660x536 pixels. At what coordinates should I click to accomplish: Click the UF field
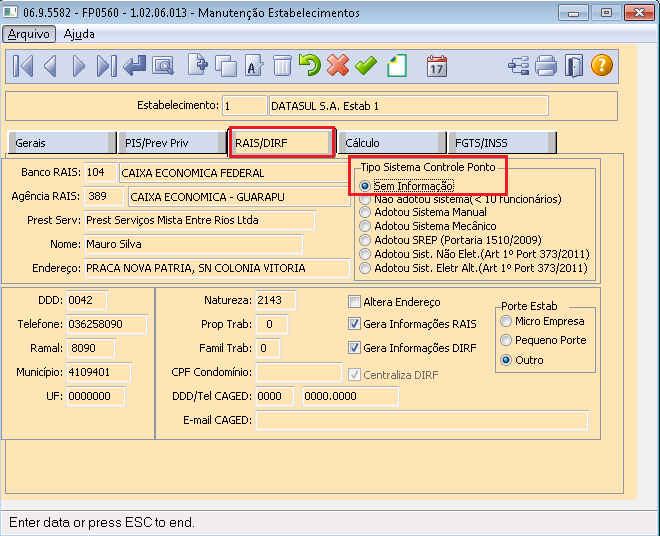(96, 396)
